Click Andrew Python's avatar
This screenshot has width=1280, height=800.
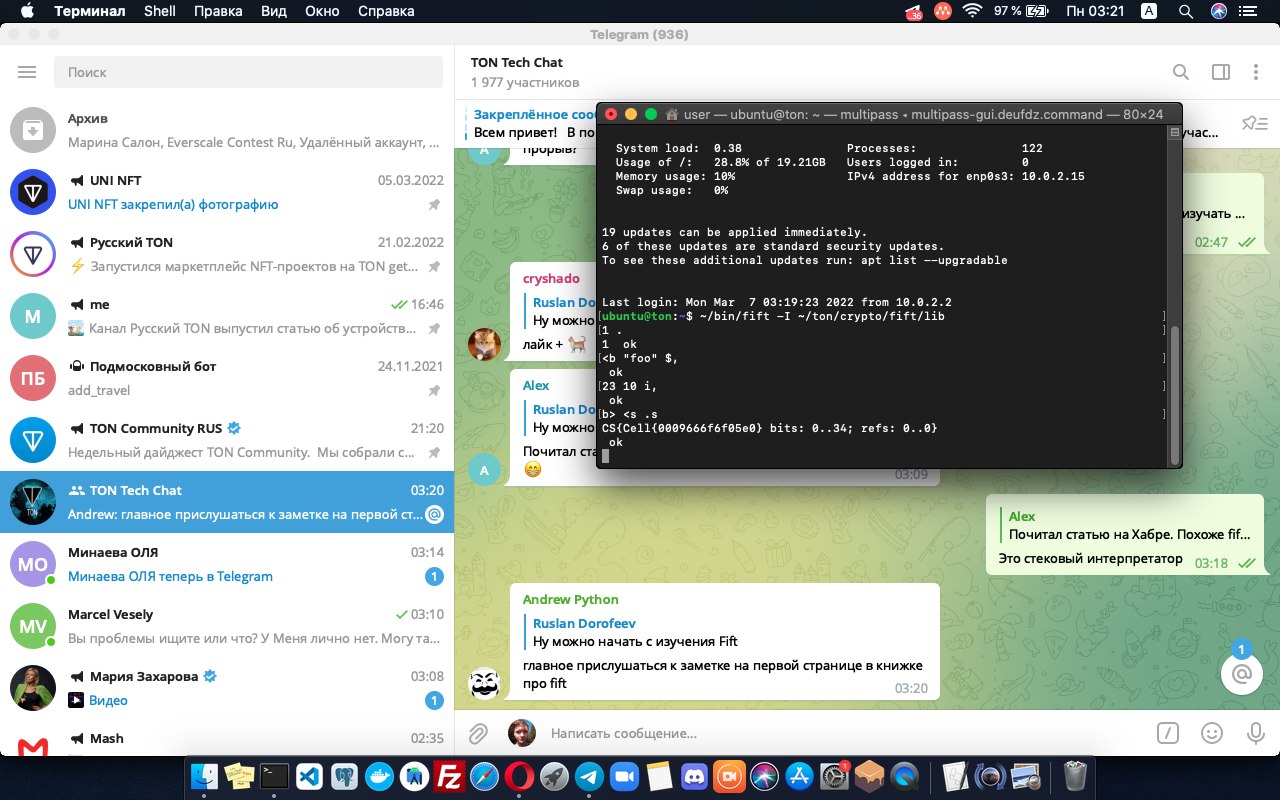[x=485, y=683]
